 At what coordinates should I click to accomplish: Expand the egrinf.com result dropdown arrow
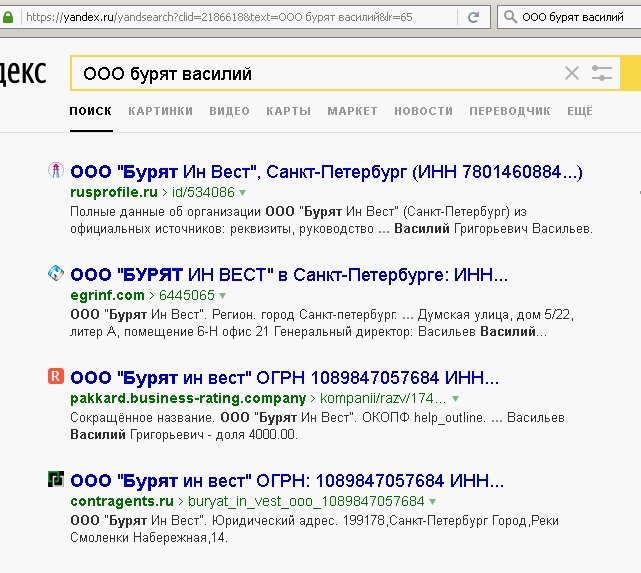tap(222, 295)
